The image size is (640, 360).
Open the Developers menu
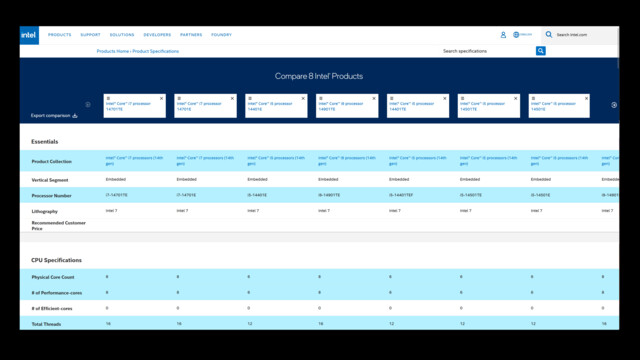(157, 35)
